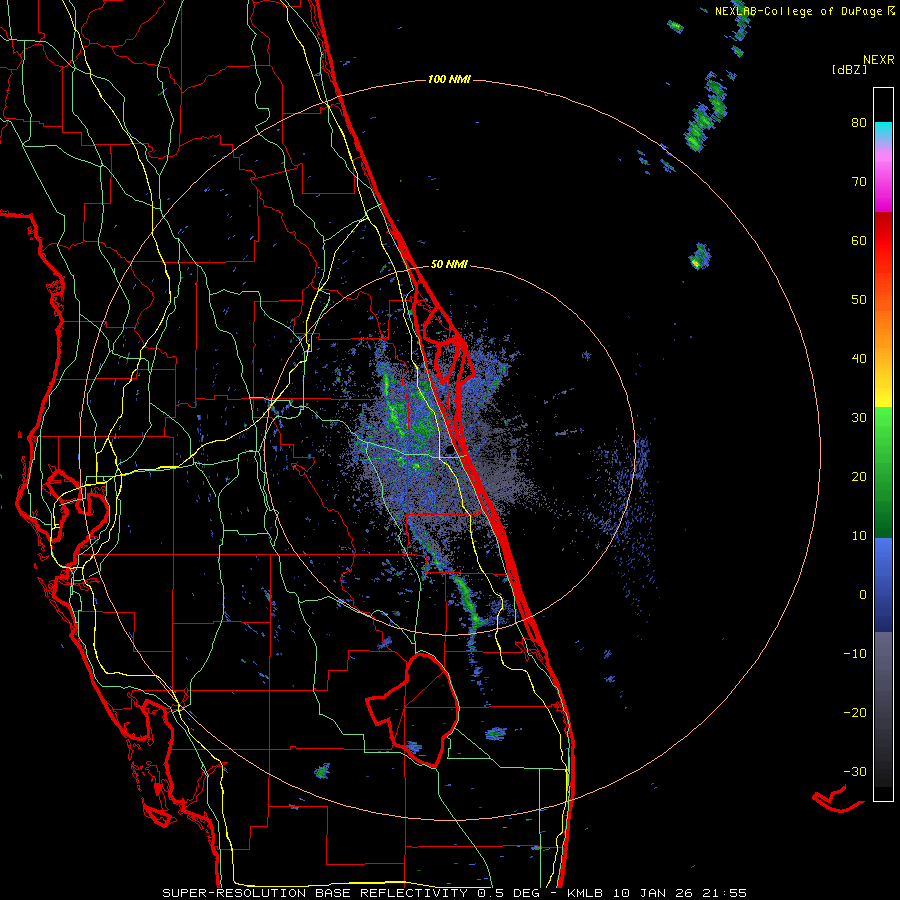Image resolution: width=900 pixels, height=900 pixels.
Task: Click the "10 JAN 26 21:55" timestamp
Action: (x=680, y=893)
